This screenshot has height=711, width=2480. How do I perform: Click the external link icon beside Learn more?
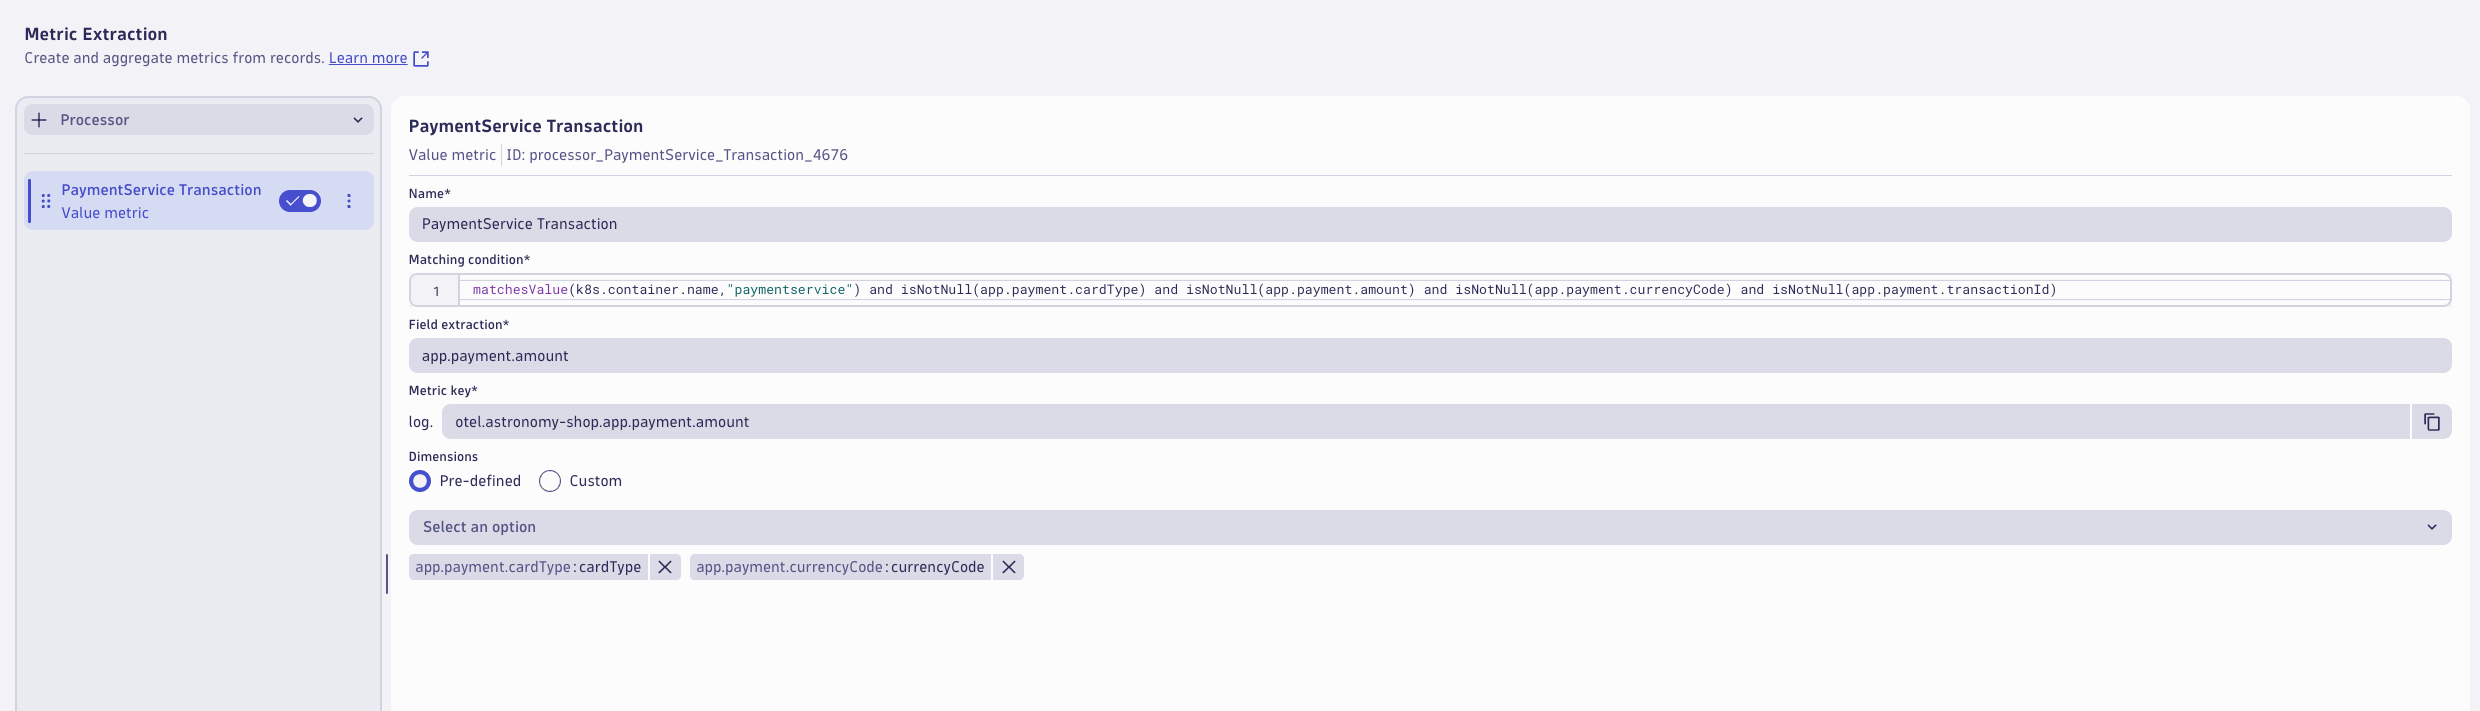point(421,59)
